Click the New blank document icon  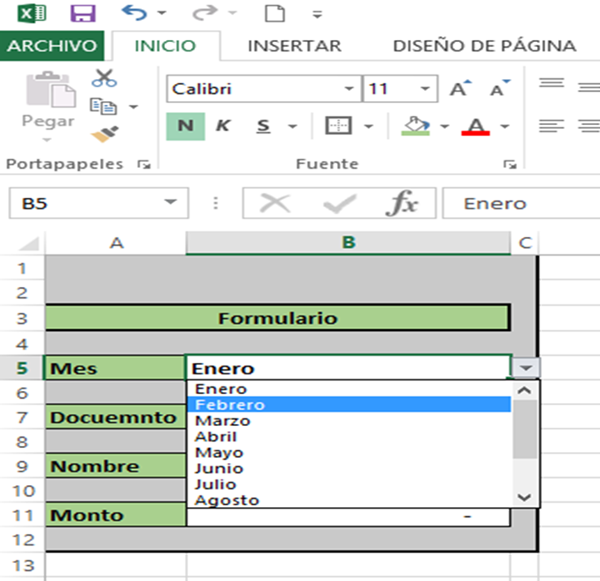(x=274, y=15)
